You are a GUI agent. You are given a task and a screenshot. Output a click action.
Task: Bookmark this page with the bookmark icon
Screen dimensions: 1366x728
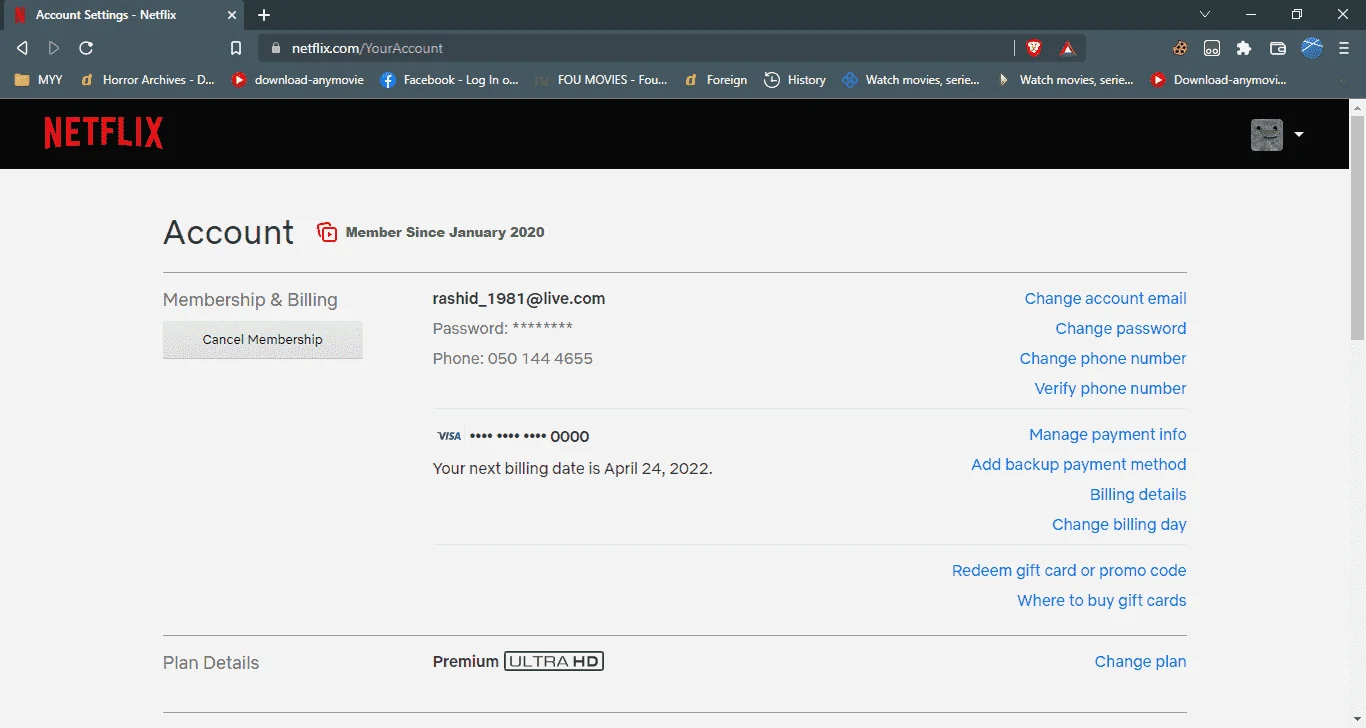(236, 48)
